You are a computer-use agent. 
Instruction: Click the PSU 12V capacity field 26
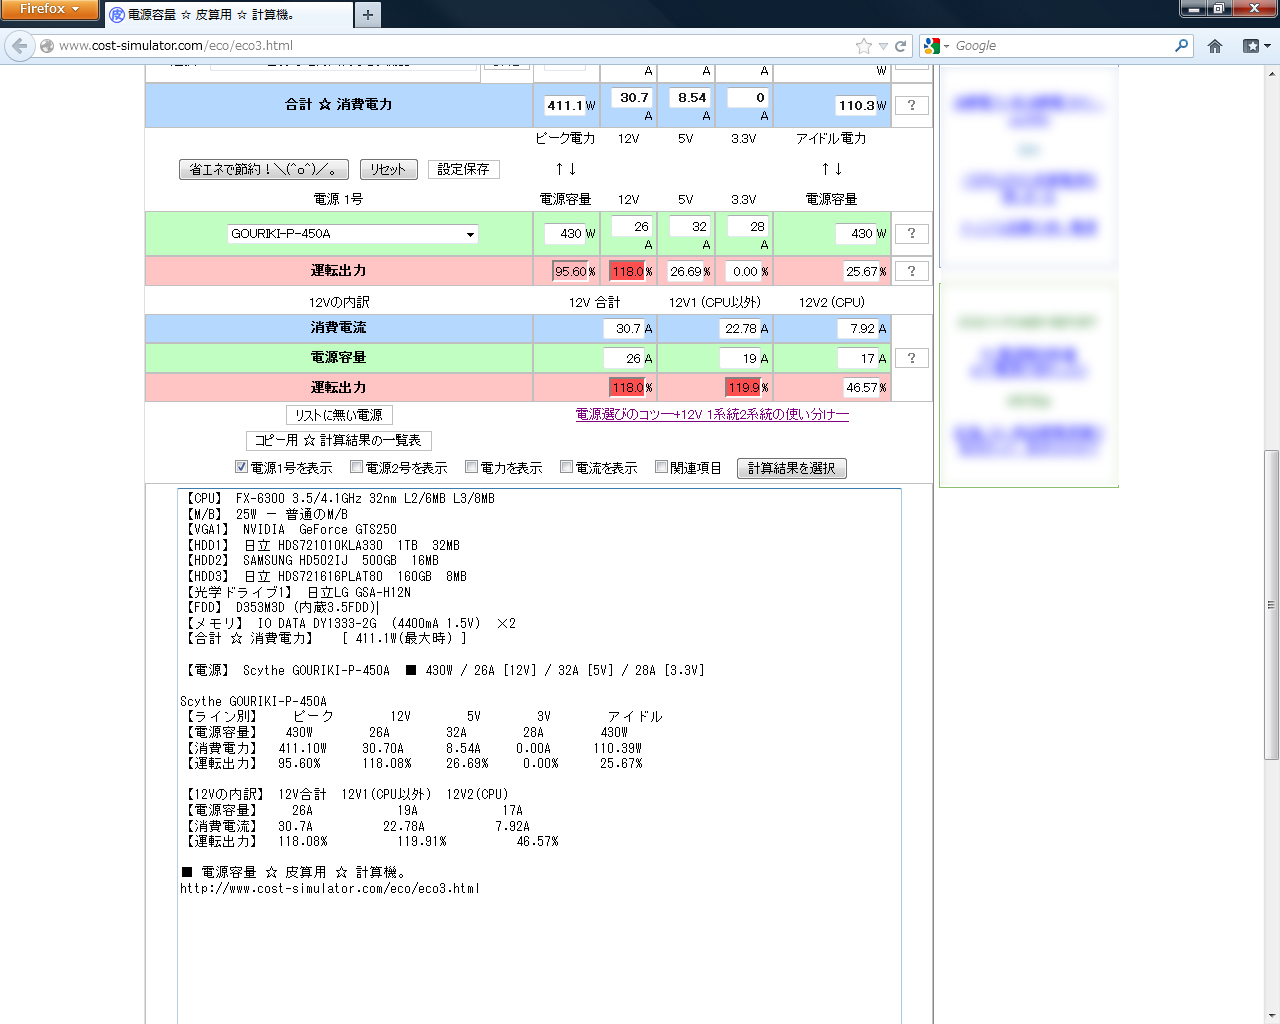click(633, 227)
